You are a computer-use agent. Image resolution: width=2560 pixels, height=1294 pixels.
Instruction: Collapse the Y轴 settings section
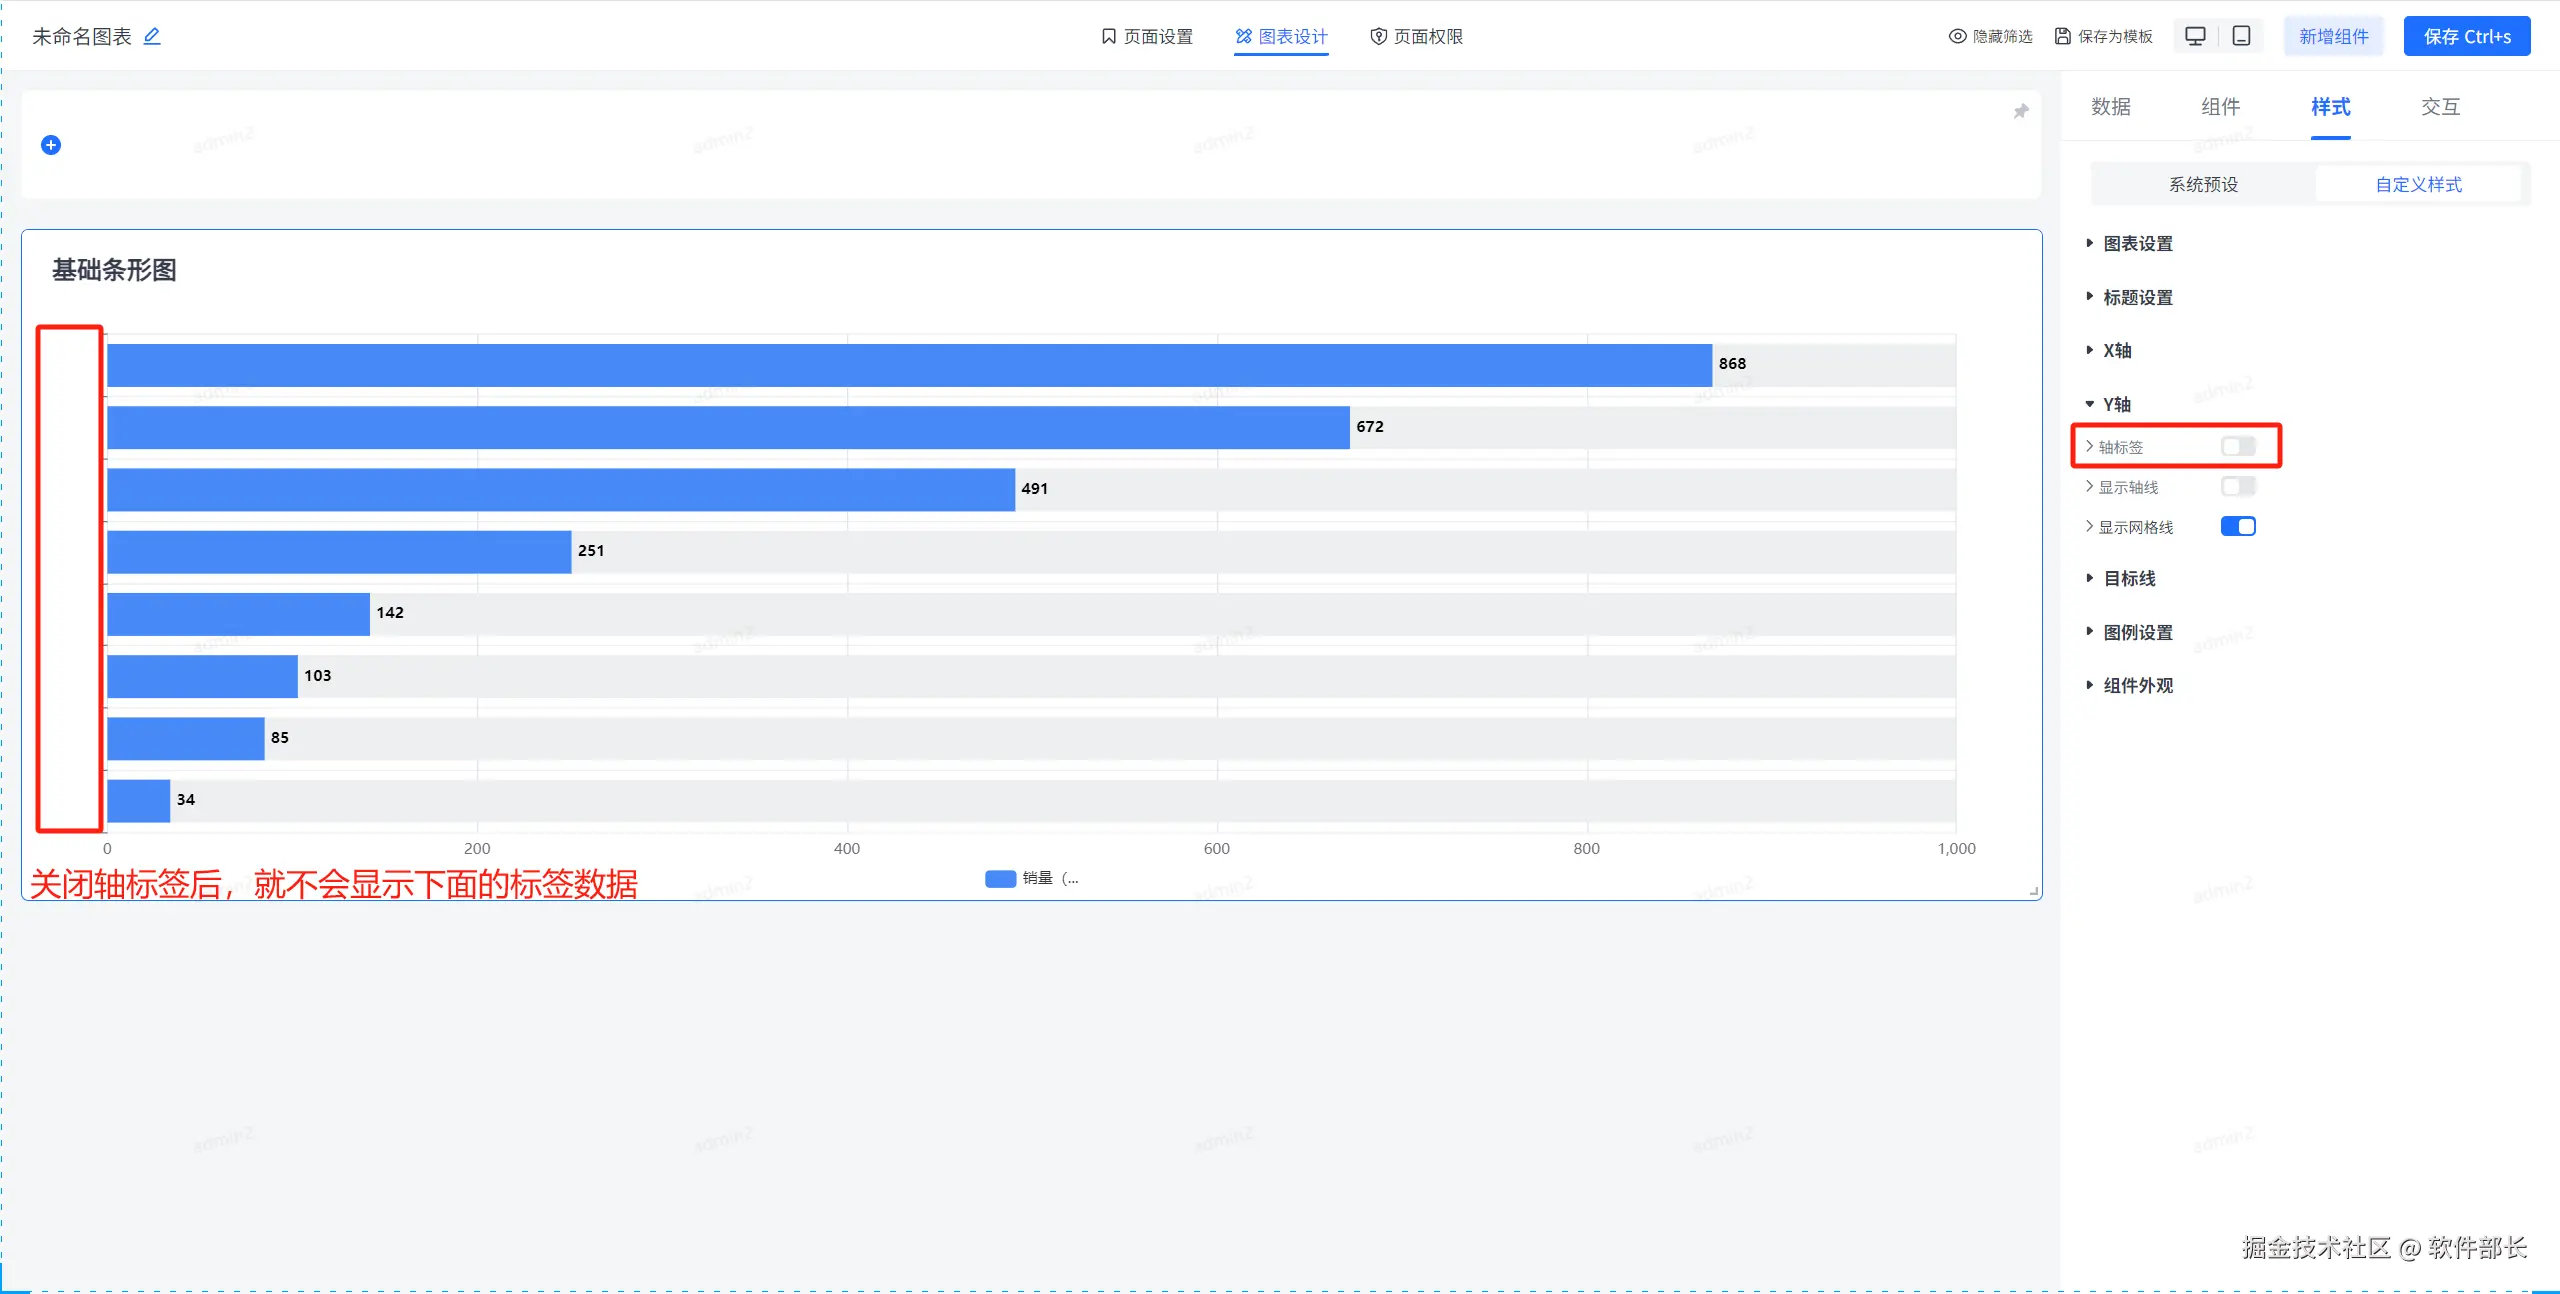(2116, 404)
